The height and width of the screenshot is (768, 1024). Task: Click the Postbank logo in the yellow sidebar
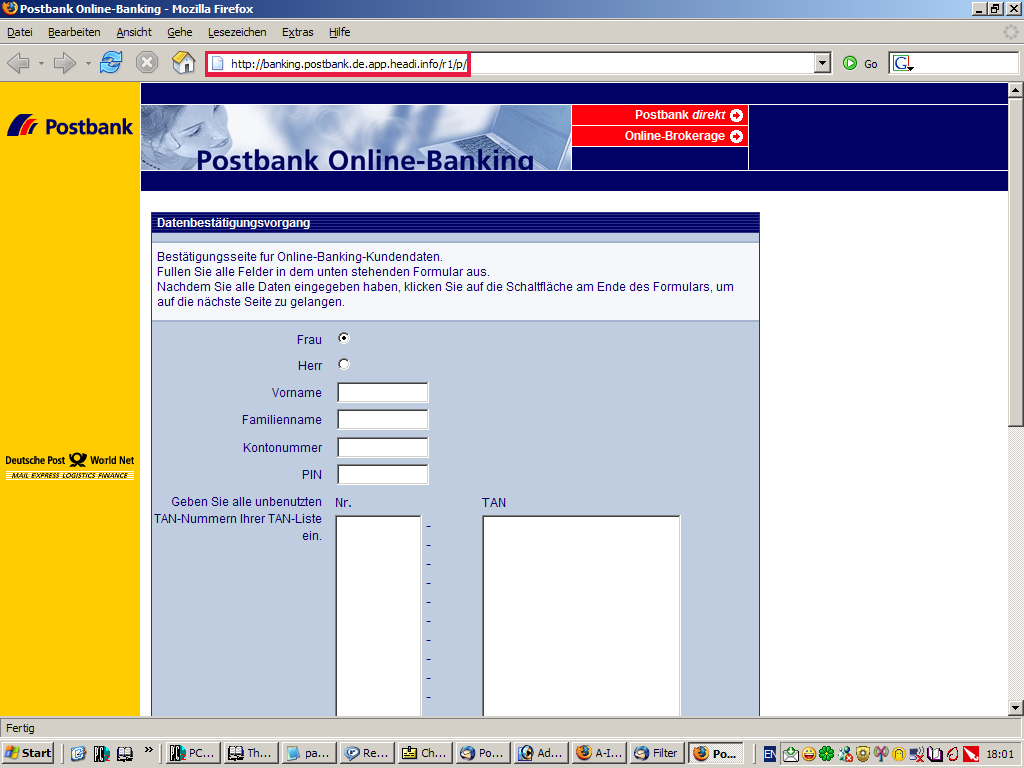tap(70, 125)
